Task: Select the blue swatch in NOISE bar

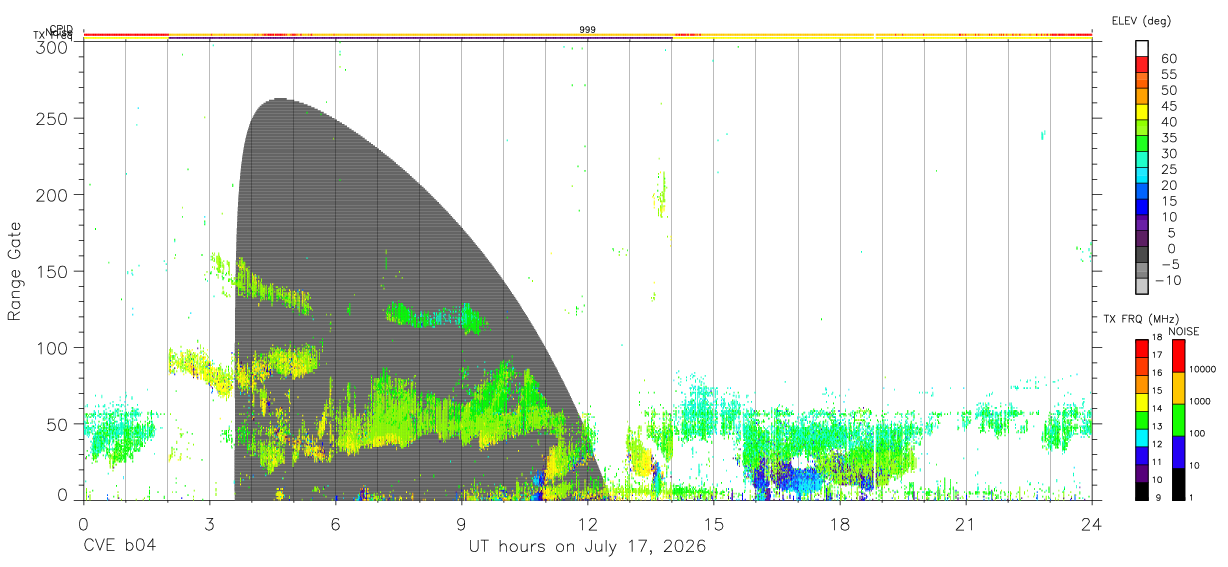Action: click(x=1178, y=452)
